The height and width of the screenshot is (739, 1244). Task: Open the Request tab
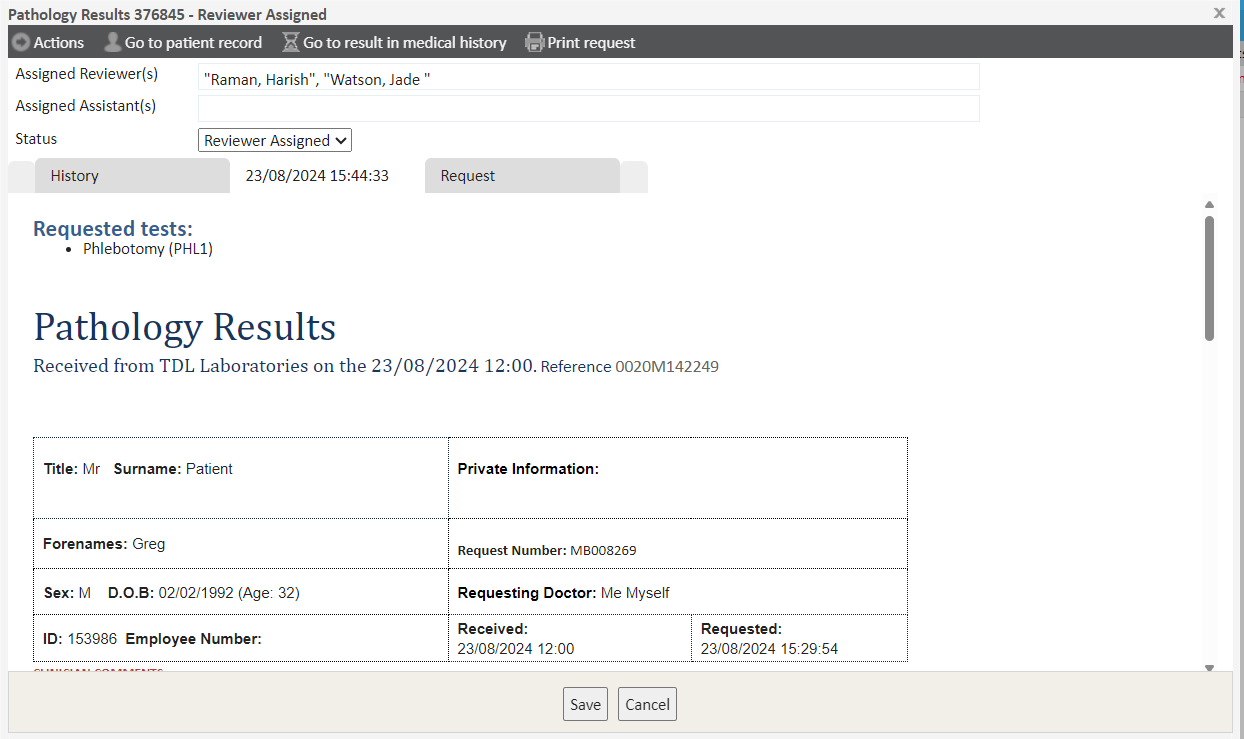(522, 176)
